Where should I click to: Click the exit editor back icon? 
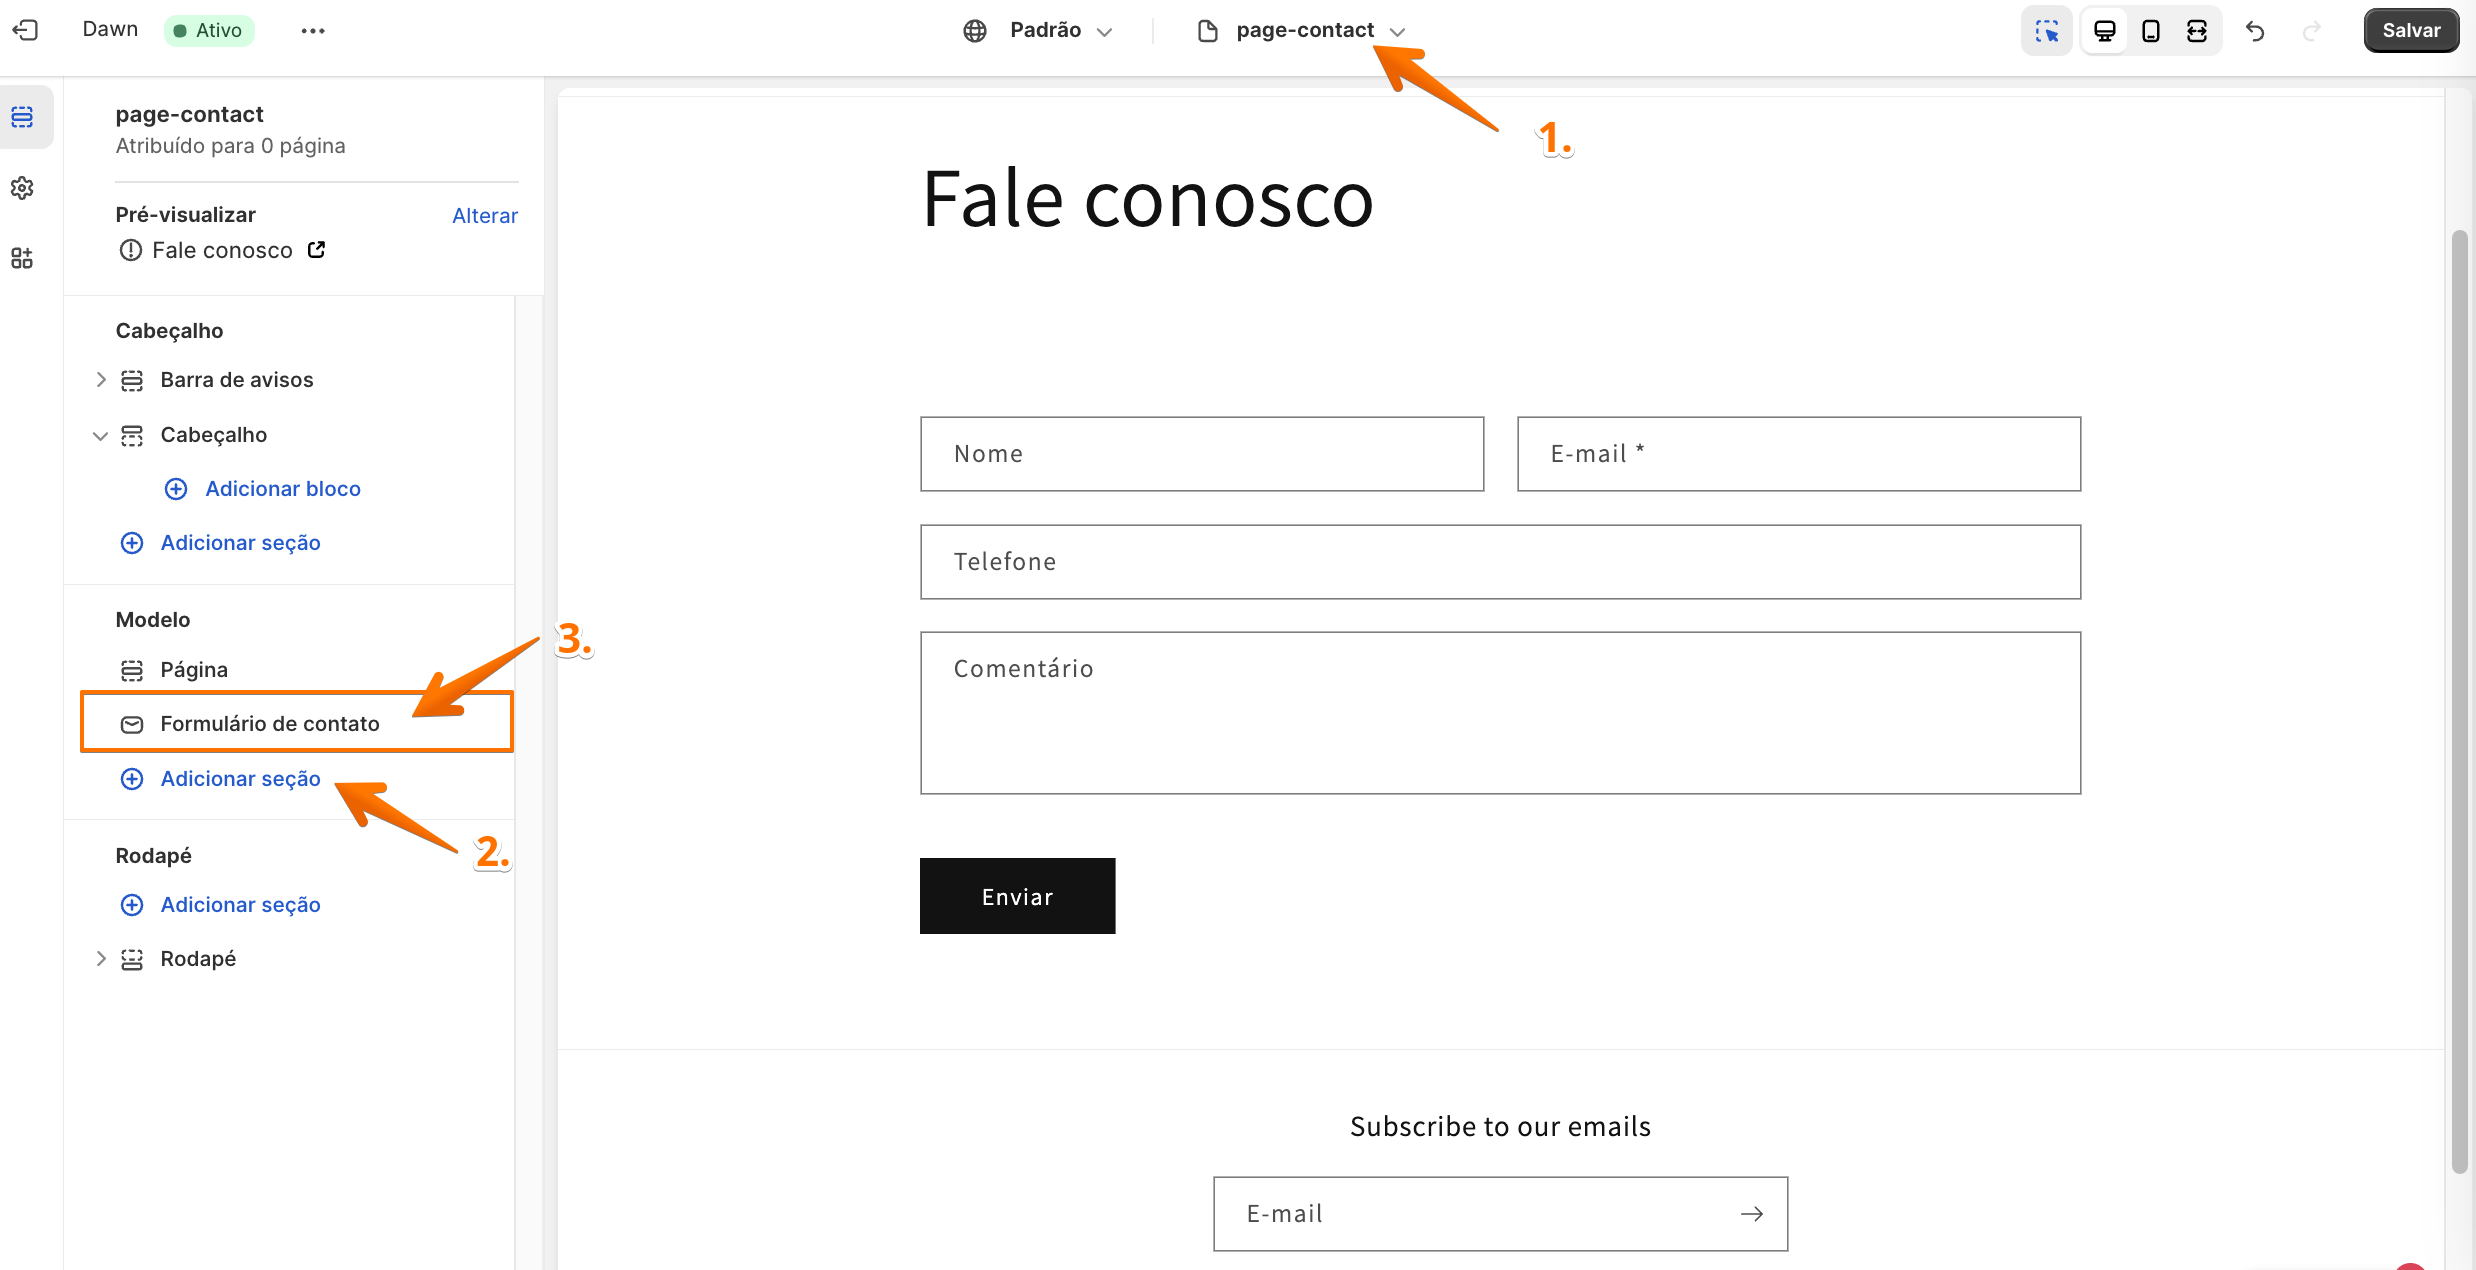[25, 30]
